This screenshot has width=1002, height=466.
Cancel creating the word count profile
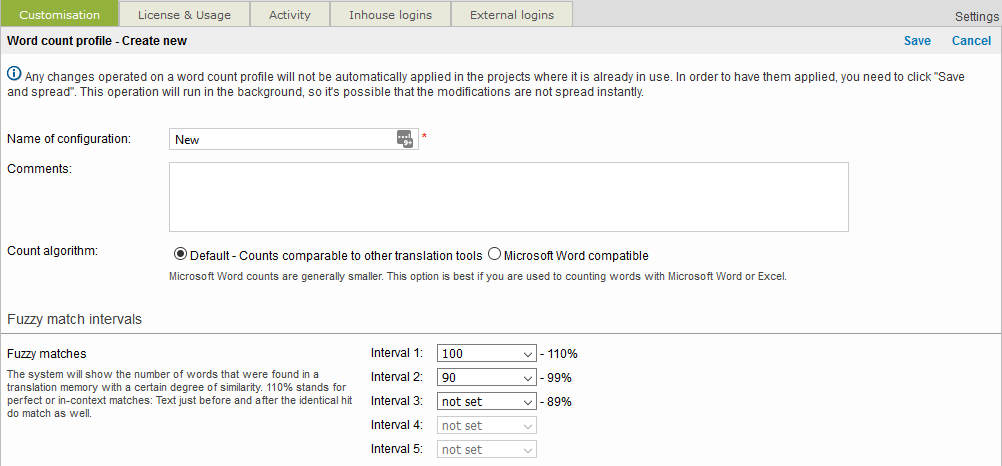click(971, 41)
